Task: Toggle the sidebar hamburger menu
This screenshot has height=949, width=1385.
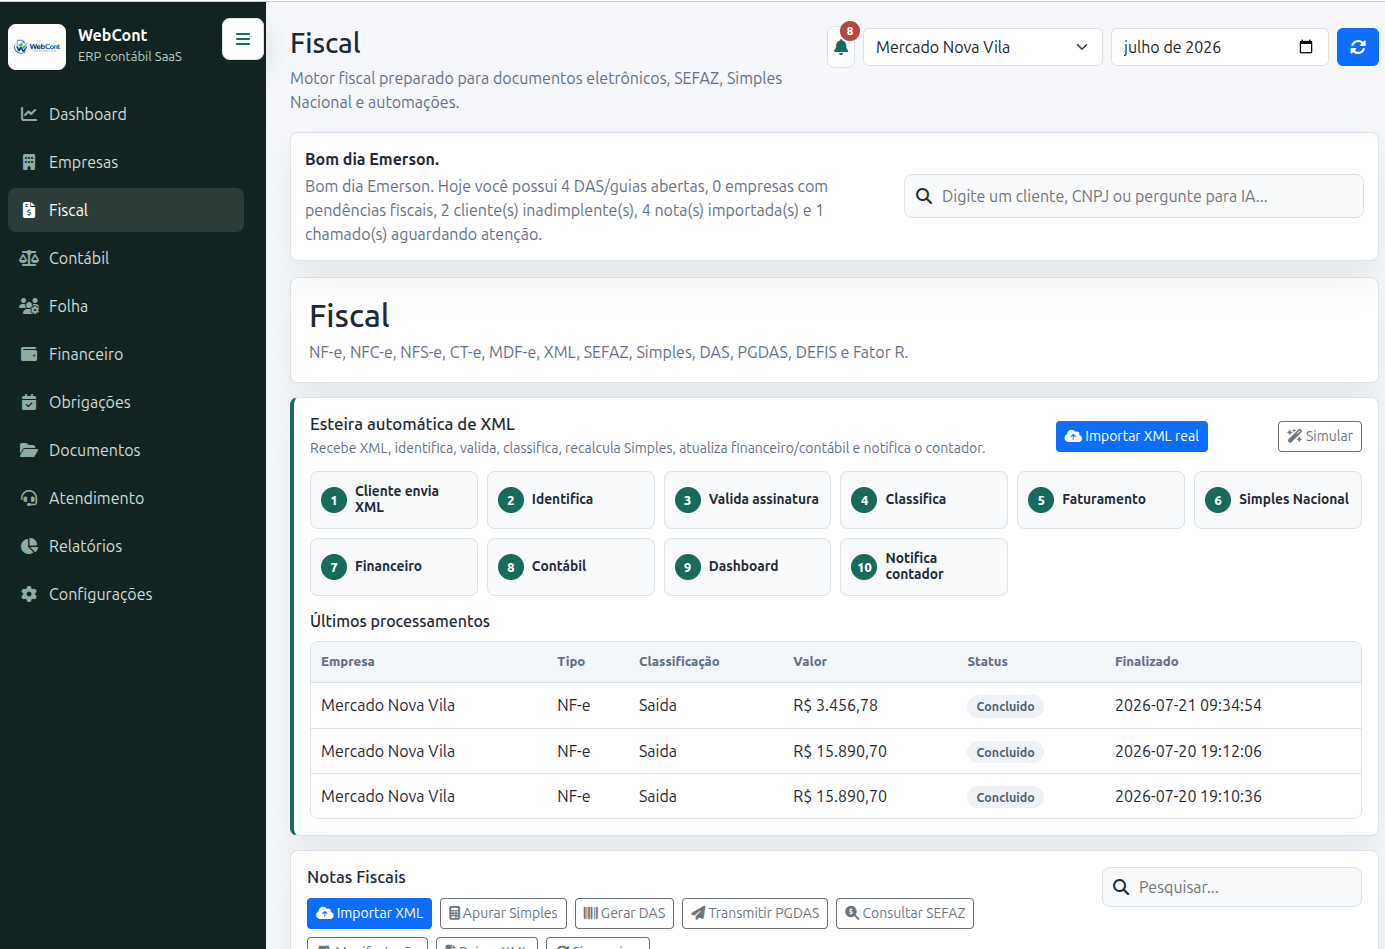Action: point(243,39)
